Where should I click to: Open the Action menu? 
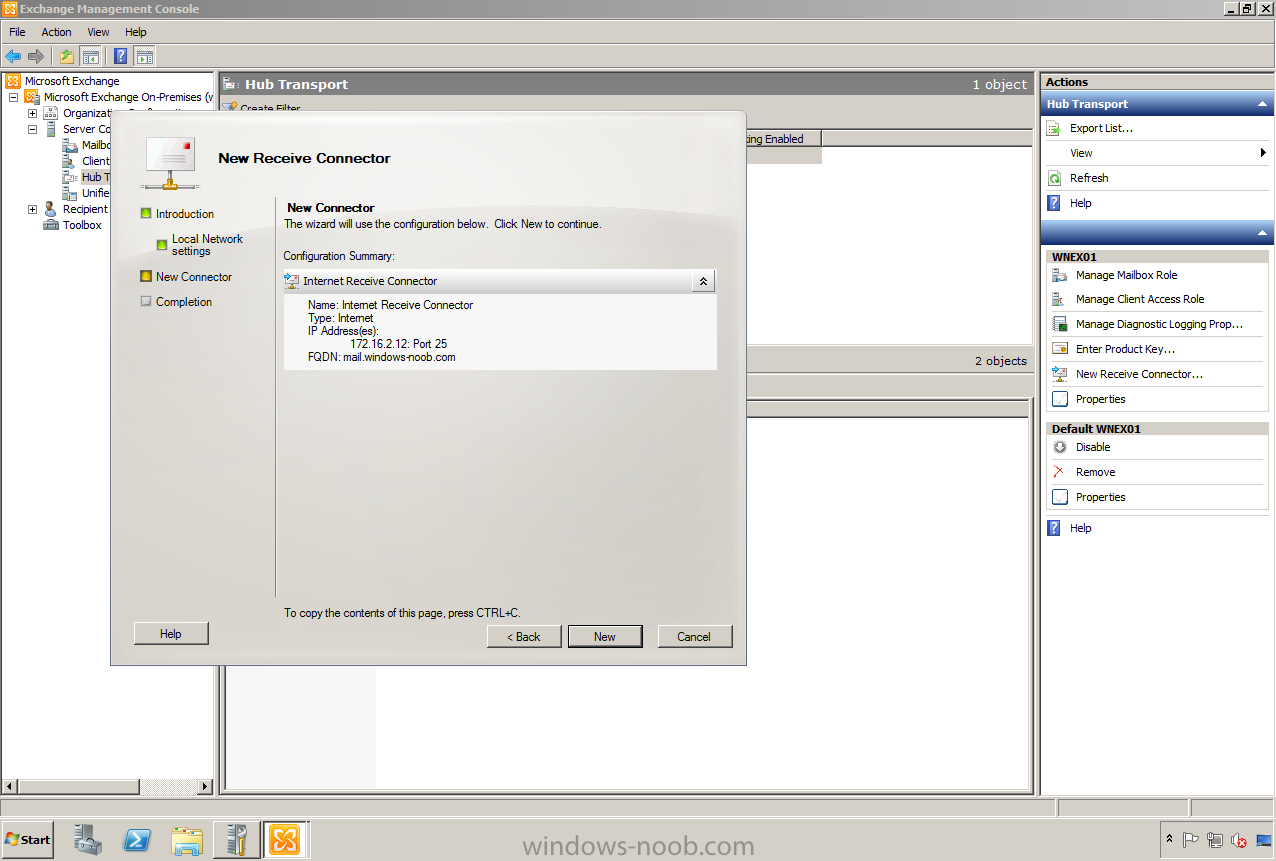point(56,32)
